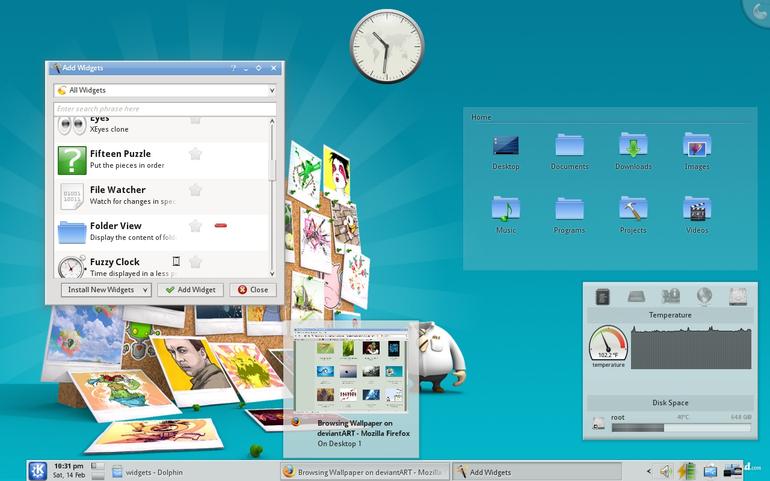Image resolution: width=770 pixels, height=481 pixels.
Task: Click the hard disk icon atop system monitor
Action: point(738,297)
